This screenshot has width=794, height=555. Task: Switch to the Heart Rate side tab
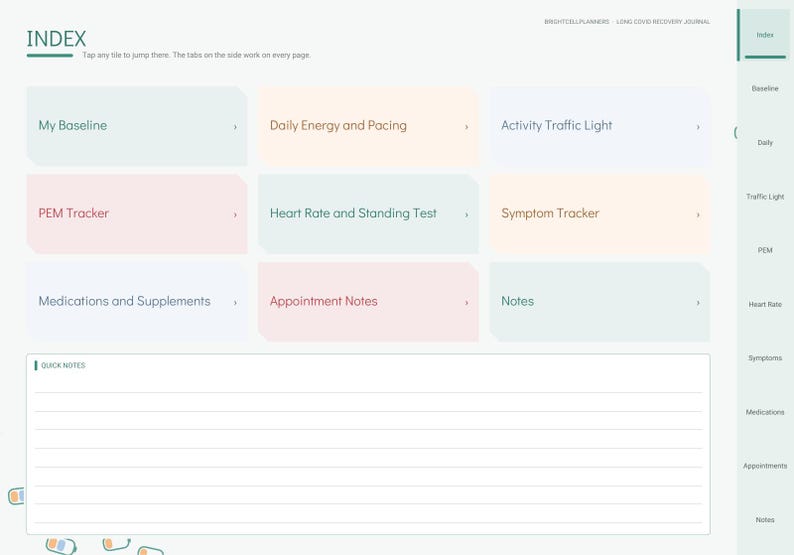765,304
